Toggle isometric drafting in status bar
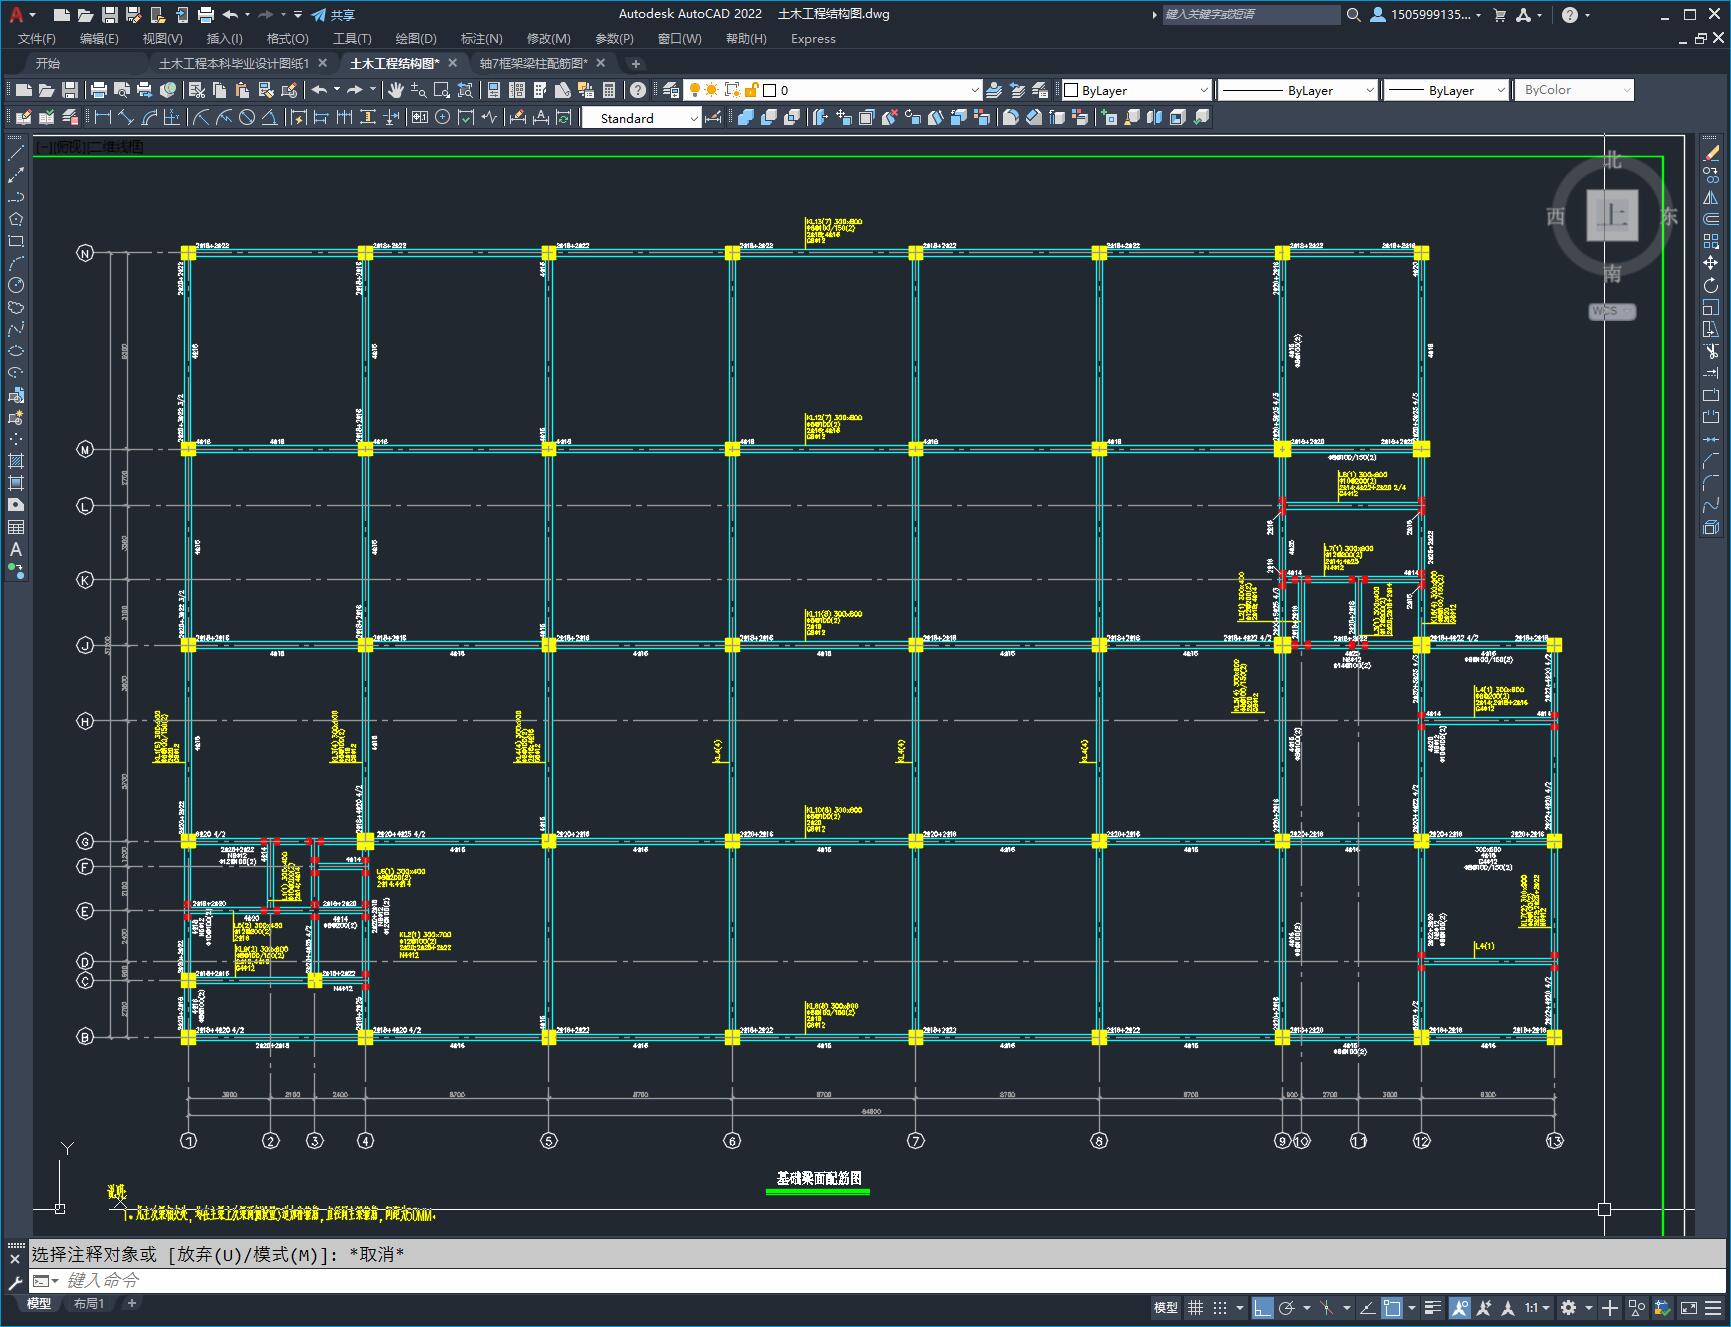The image size is (1731, 1327). (1327, 1307)
